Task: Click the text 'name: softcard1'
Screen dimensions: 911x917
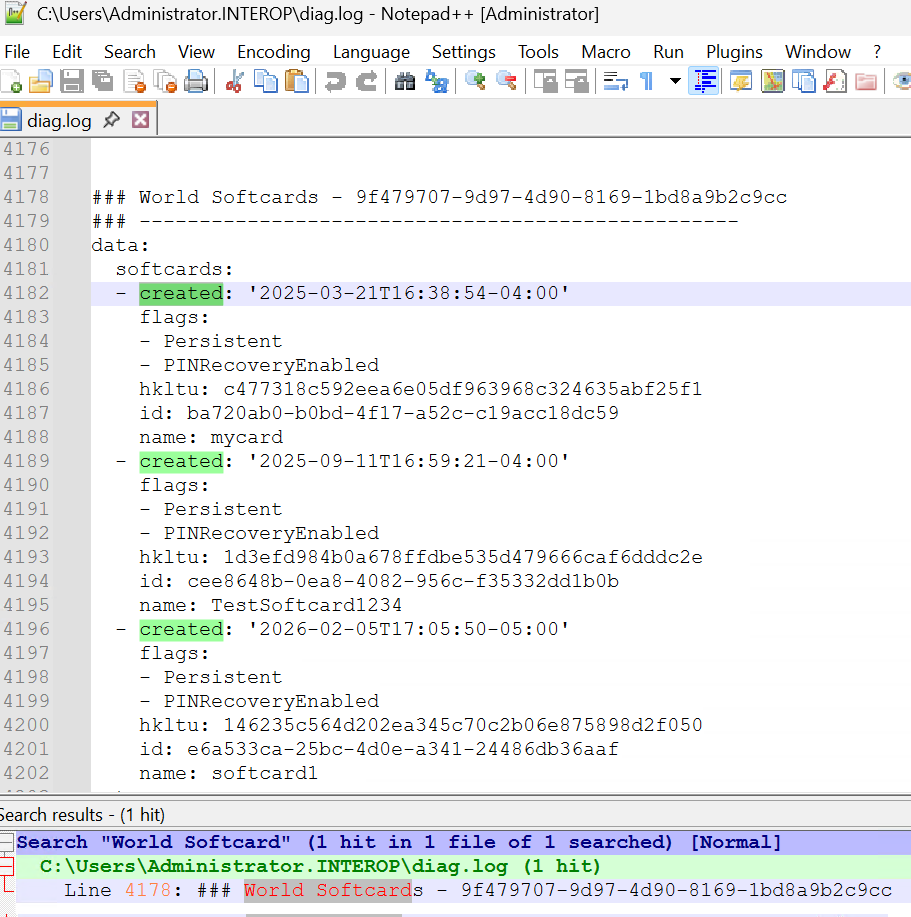Action: click(x=229, y=773)
